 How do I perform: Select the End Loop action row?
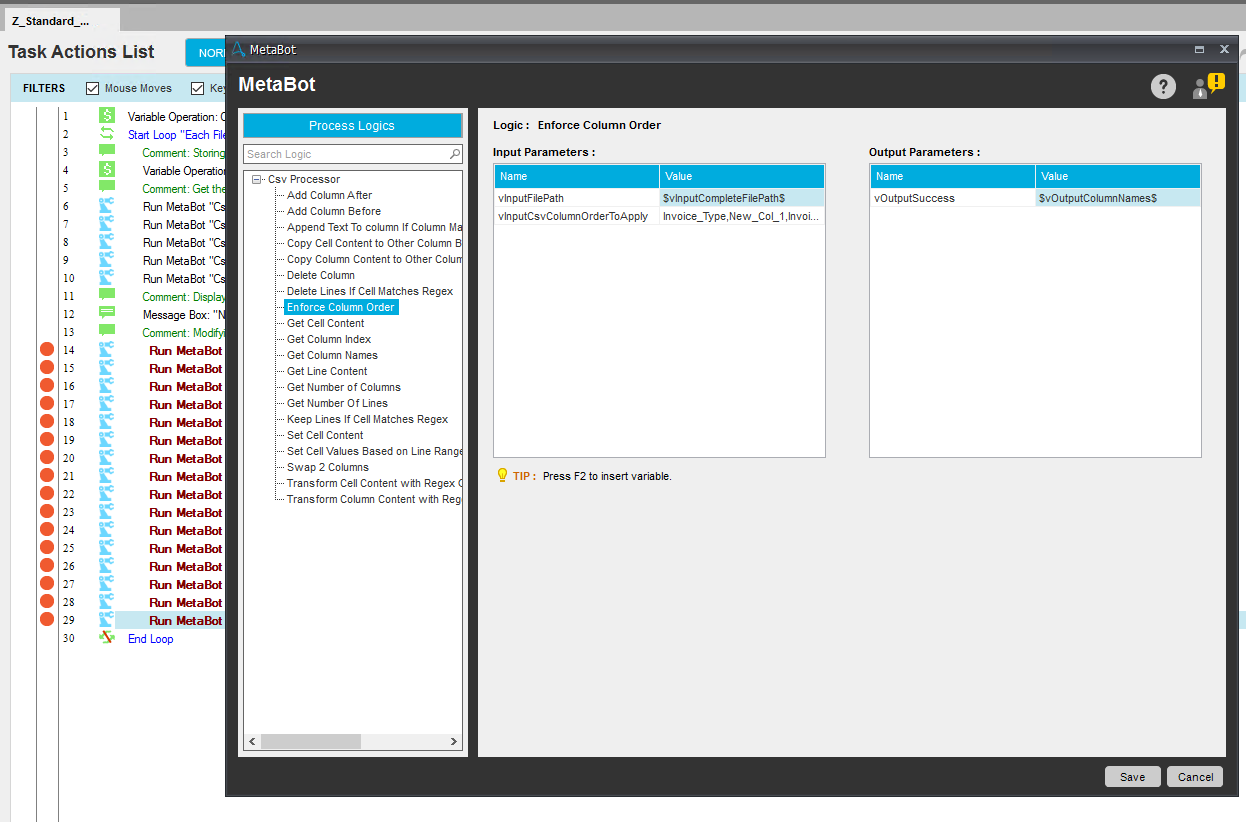point(150,639)
